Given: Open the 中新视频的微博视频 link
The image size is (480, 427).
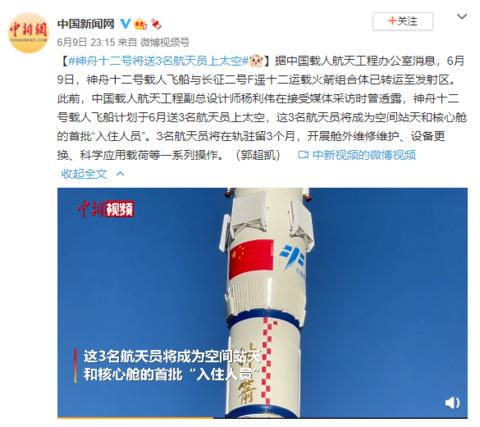Looking at the screenshot, I should click(364, 155).
